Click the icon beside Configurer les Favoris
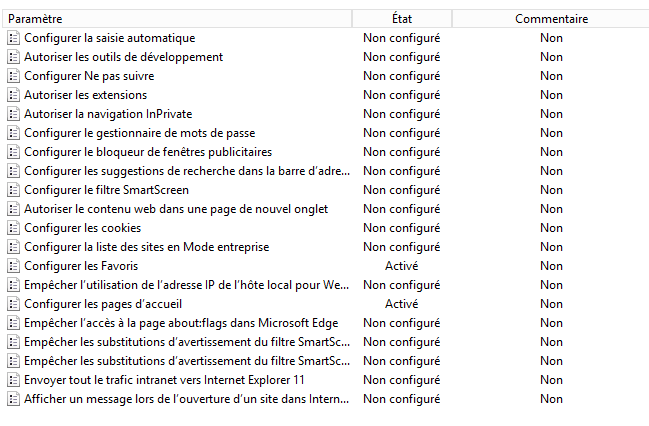Screen dimensions: 649x426 (x=14, y=266)
